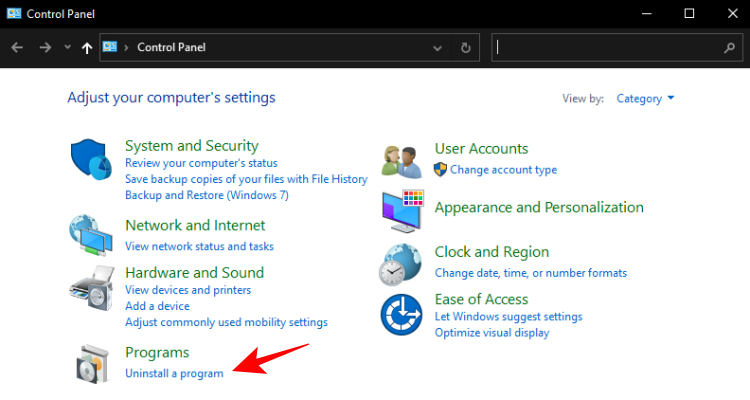Go up one level with up arrow
The width and height of the screenshot is (750, 400).
tap(87, 47)
